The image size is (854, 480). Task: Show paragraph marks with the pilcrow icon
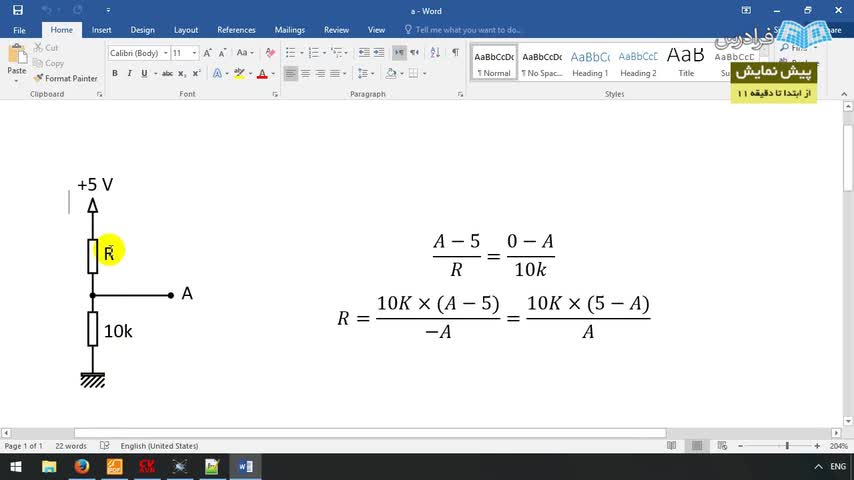455,53
